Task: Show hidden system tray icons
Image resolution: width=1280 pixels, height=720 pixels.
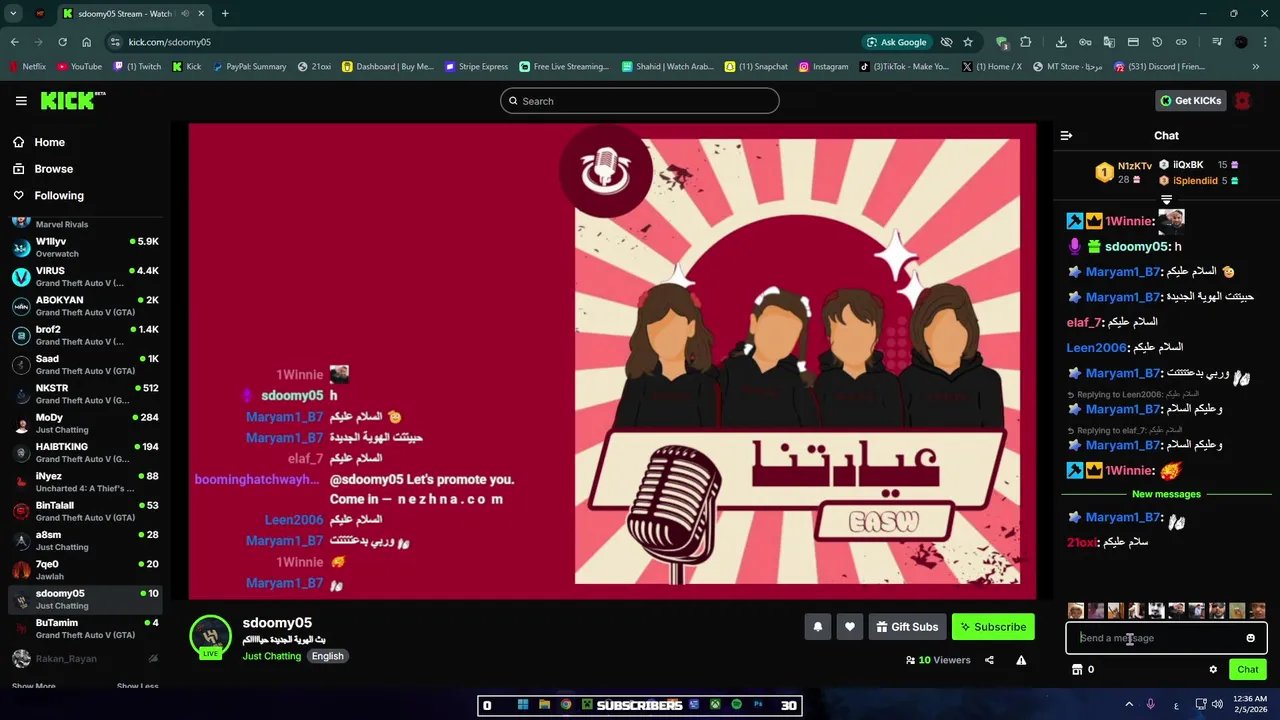Action: point(1128,704)
